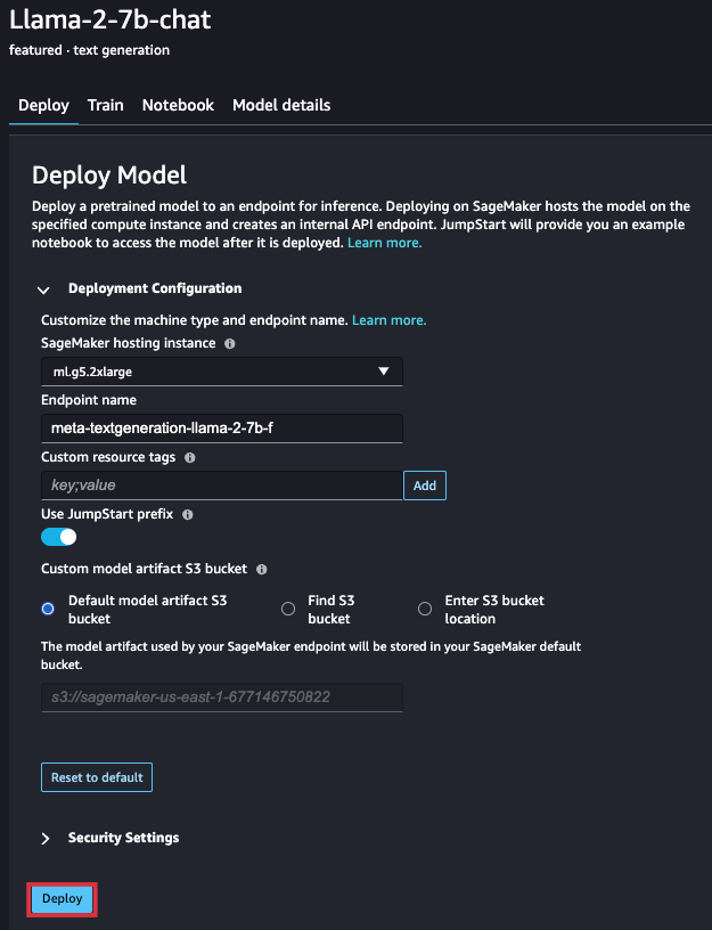
Task: Collapse the Deployment Configuration section
Action: click(x=43, y=290)
